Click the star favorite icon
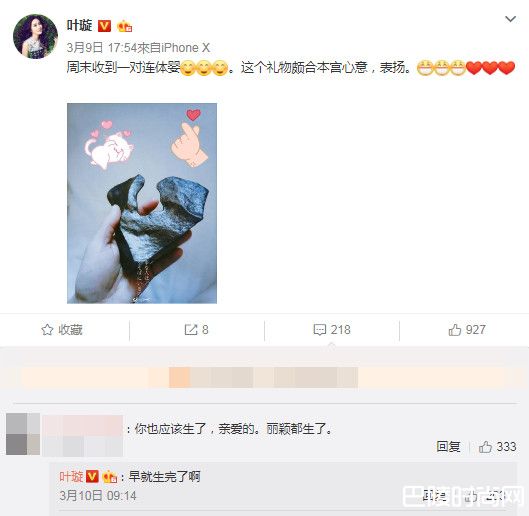The width and height of the screenshot is (529, 516). 47,330
